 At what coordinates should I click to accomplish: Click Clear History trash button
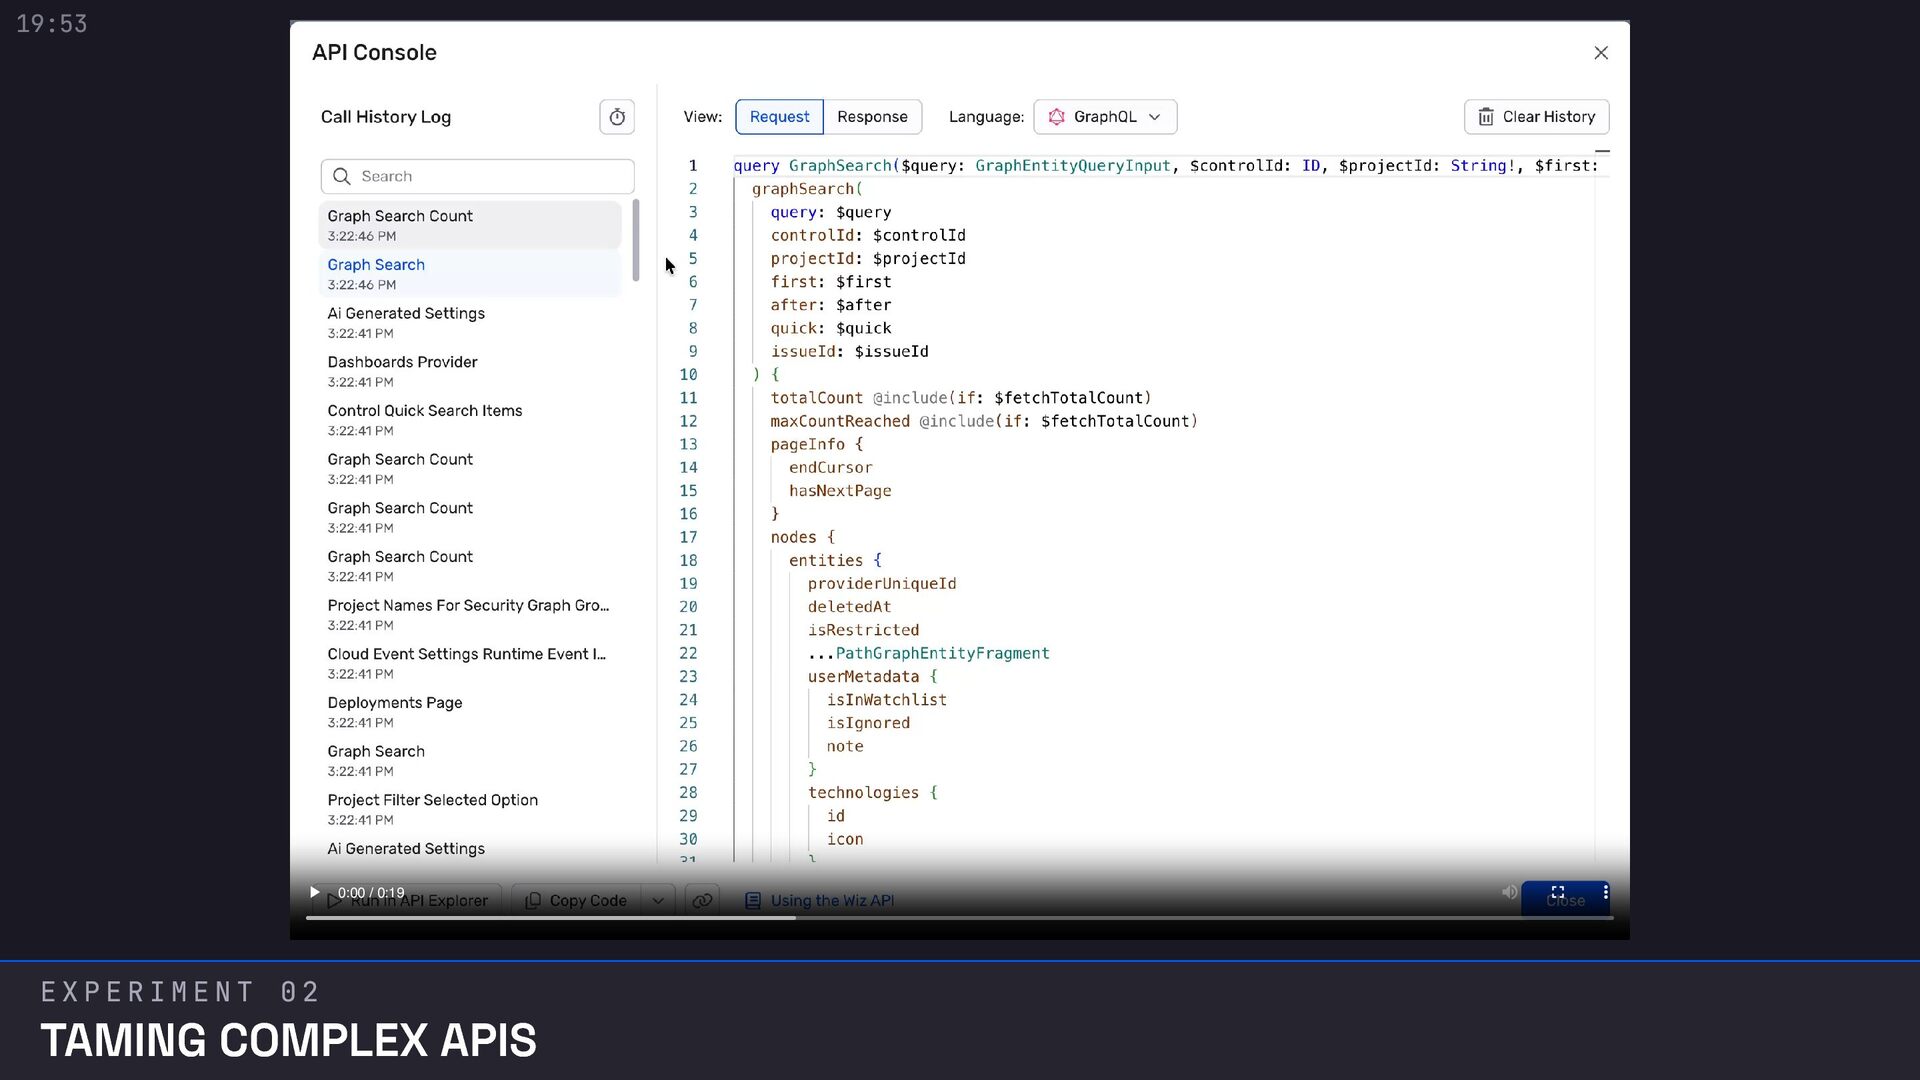coord(1536,117)
